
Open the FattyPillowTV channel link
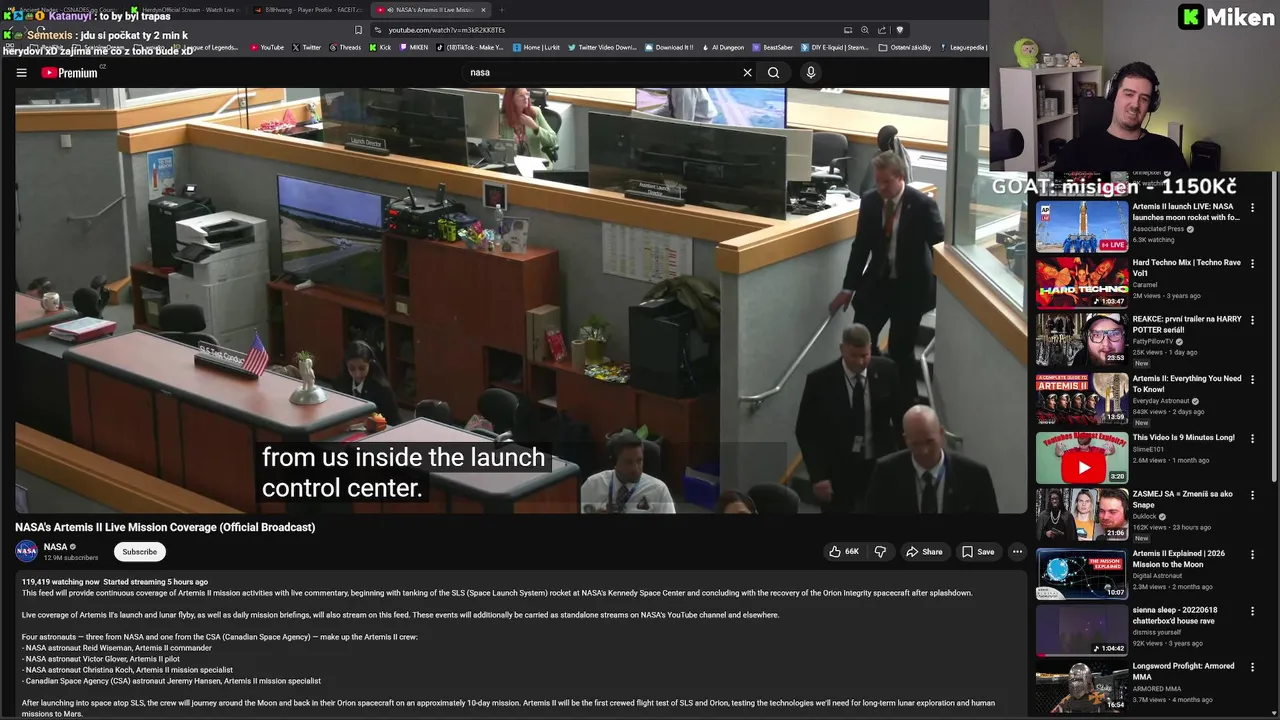tap(1154, 341)
